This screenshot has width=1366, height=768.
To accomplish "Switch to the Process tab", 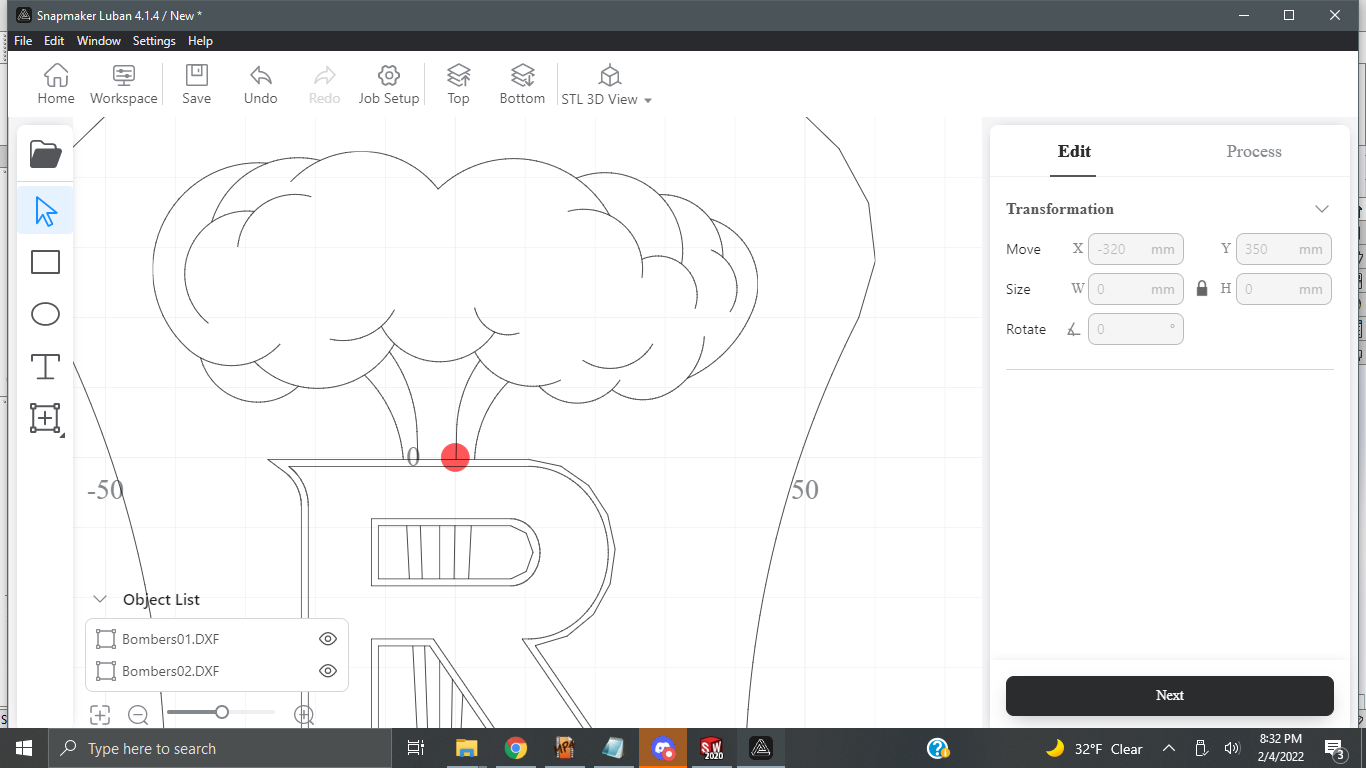I will coord(1253,152).
